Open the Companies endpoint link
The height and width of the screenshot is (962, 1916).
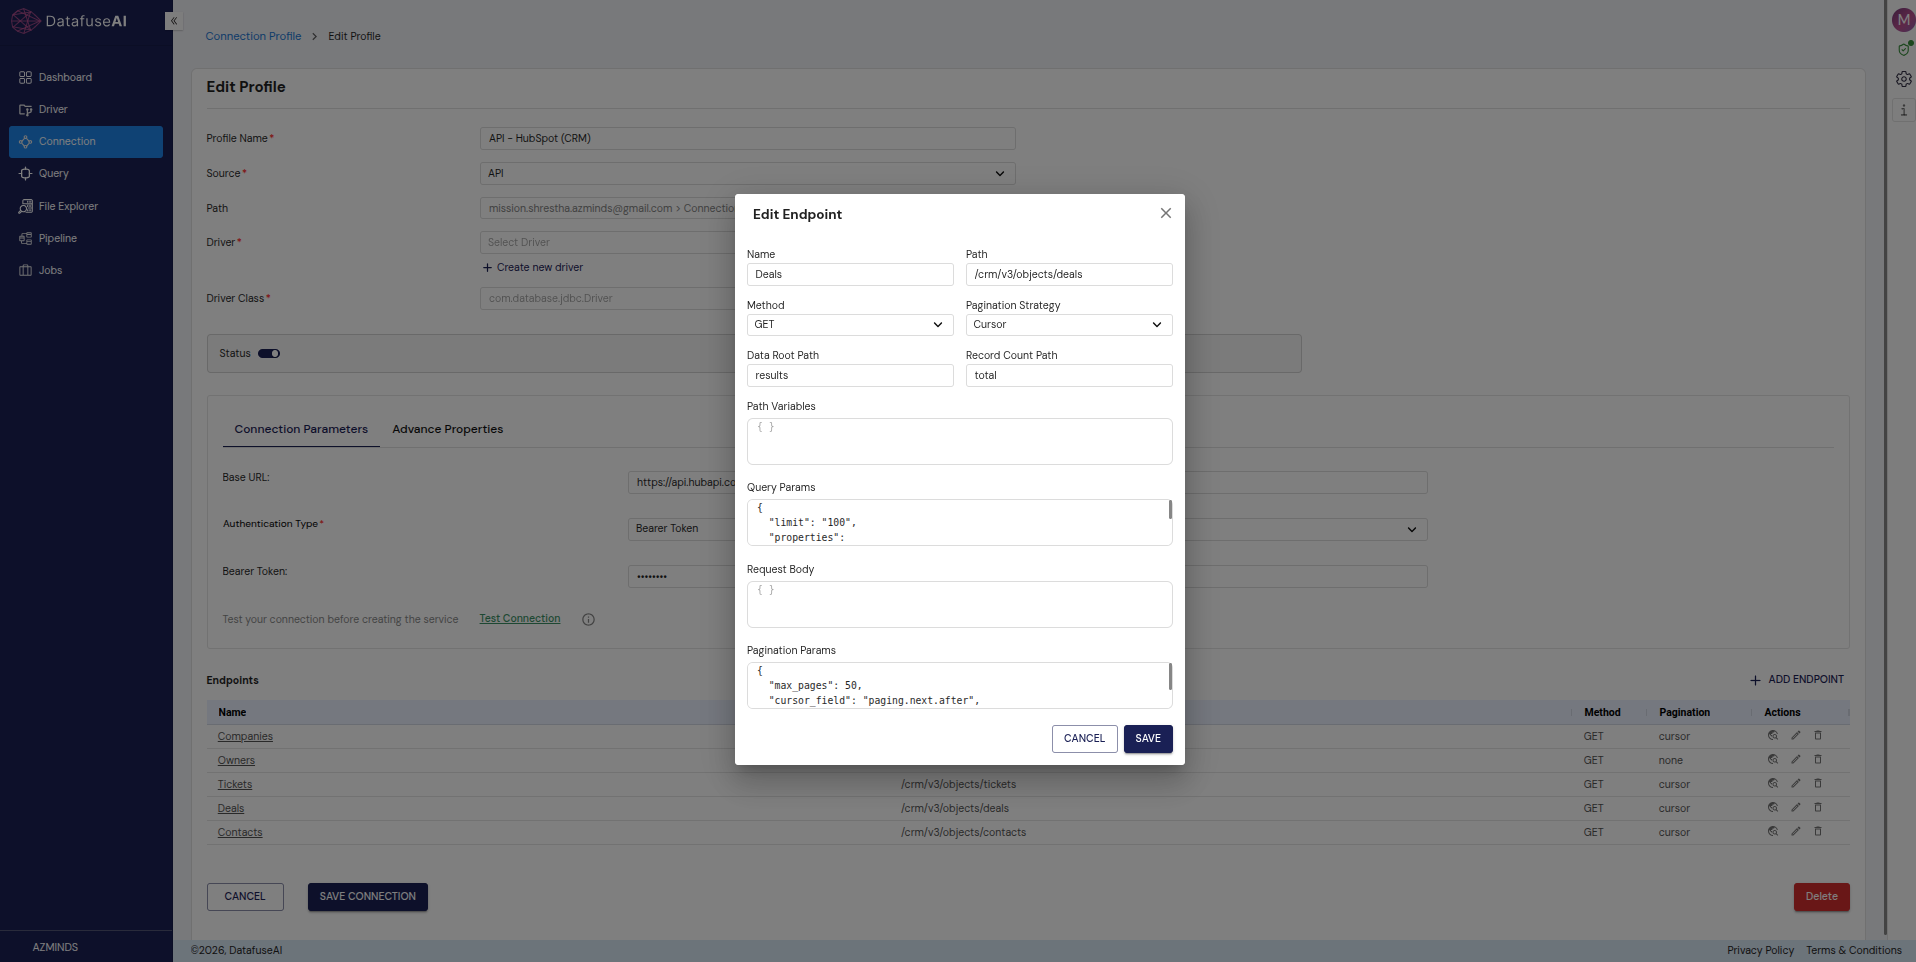(245, 737)
